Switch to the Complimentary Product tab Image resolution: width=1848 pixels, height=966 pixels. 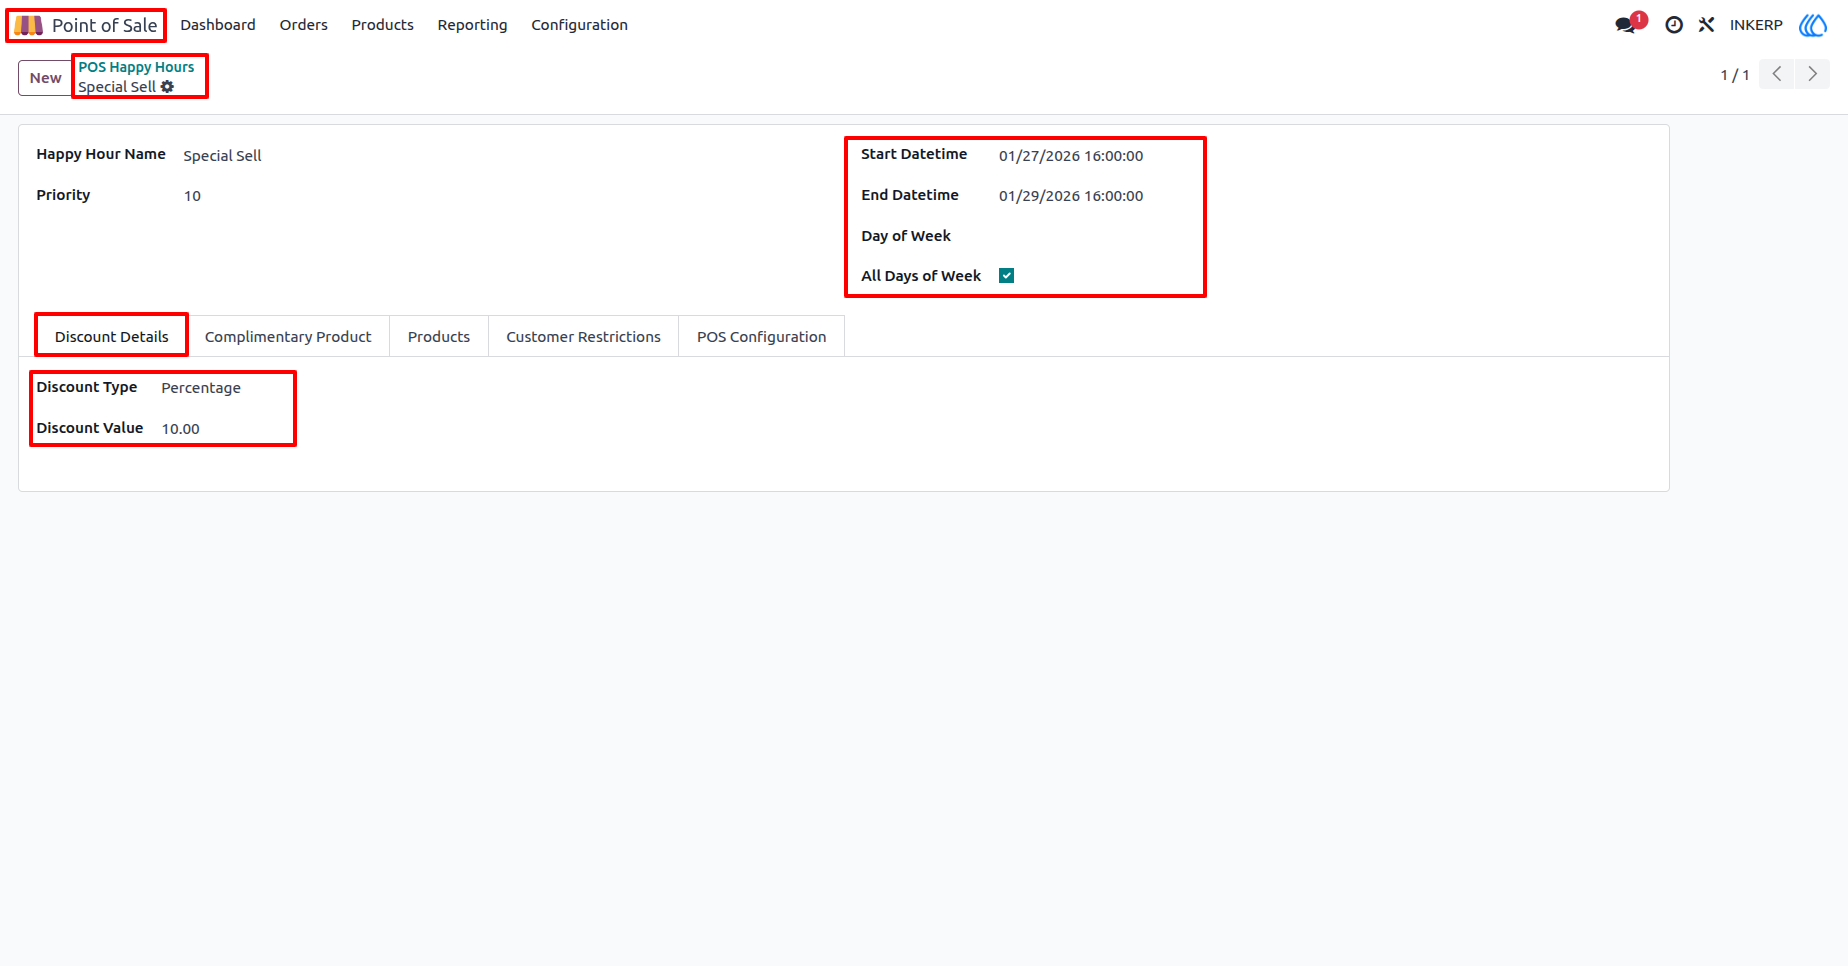click(288, 337)
